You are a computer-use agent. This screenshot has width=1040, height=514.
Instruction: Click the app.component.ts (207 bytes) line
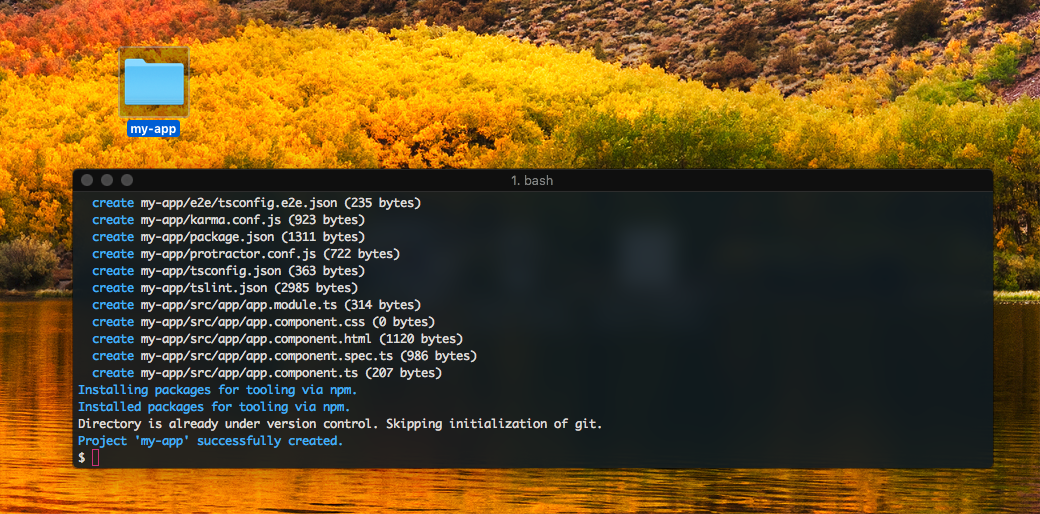[x=267, y=373]
